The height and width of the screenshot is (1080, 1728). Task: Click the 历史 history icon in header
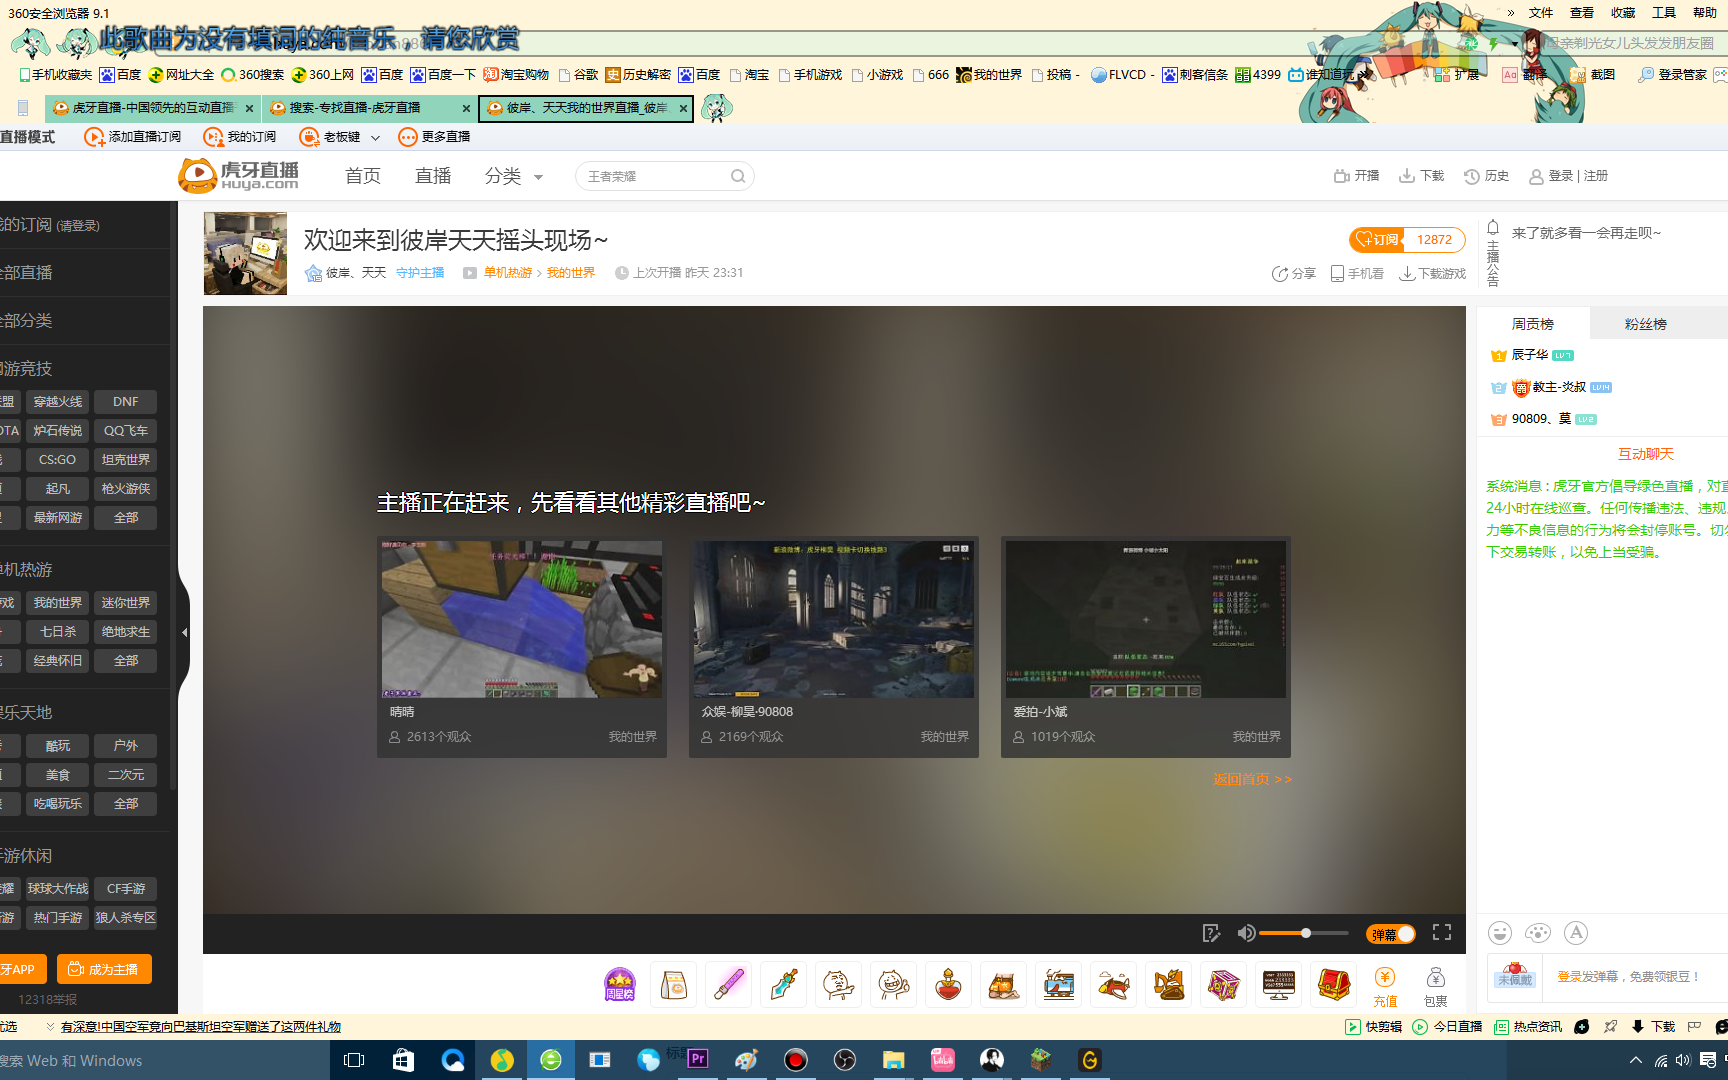[1486, 175]
